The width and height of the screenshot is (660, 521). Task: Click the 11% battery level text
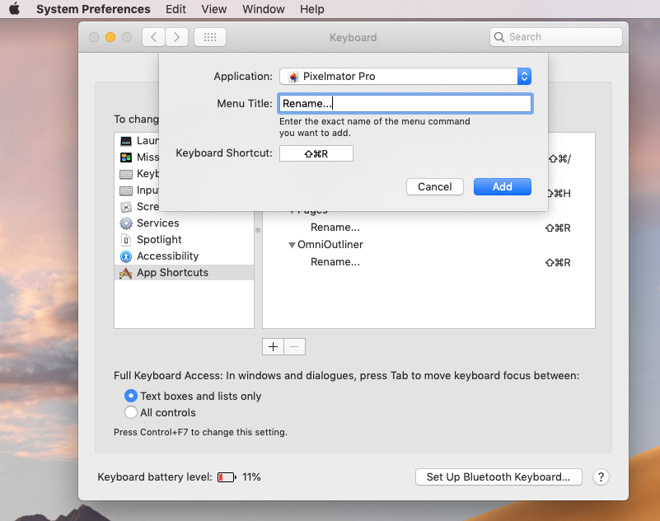pyautogui.click(x=251, y=477)
